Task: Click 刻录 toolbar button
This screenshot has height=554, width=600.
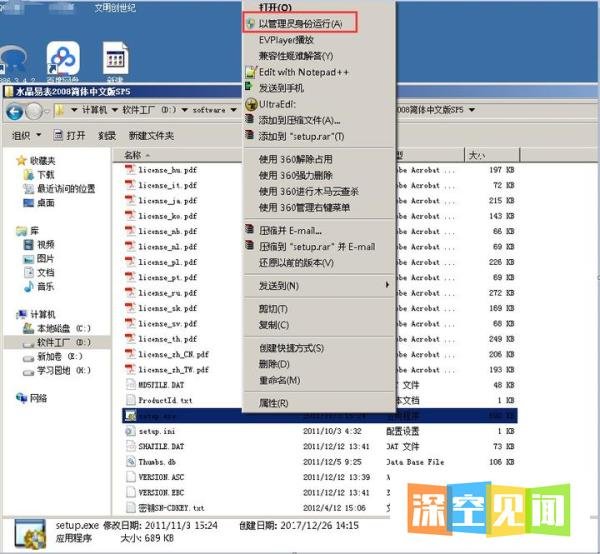Action: click(x=107, y=135)
